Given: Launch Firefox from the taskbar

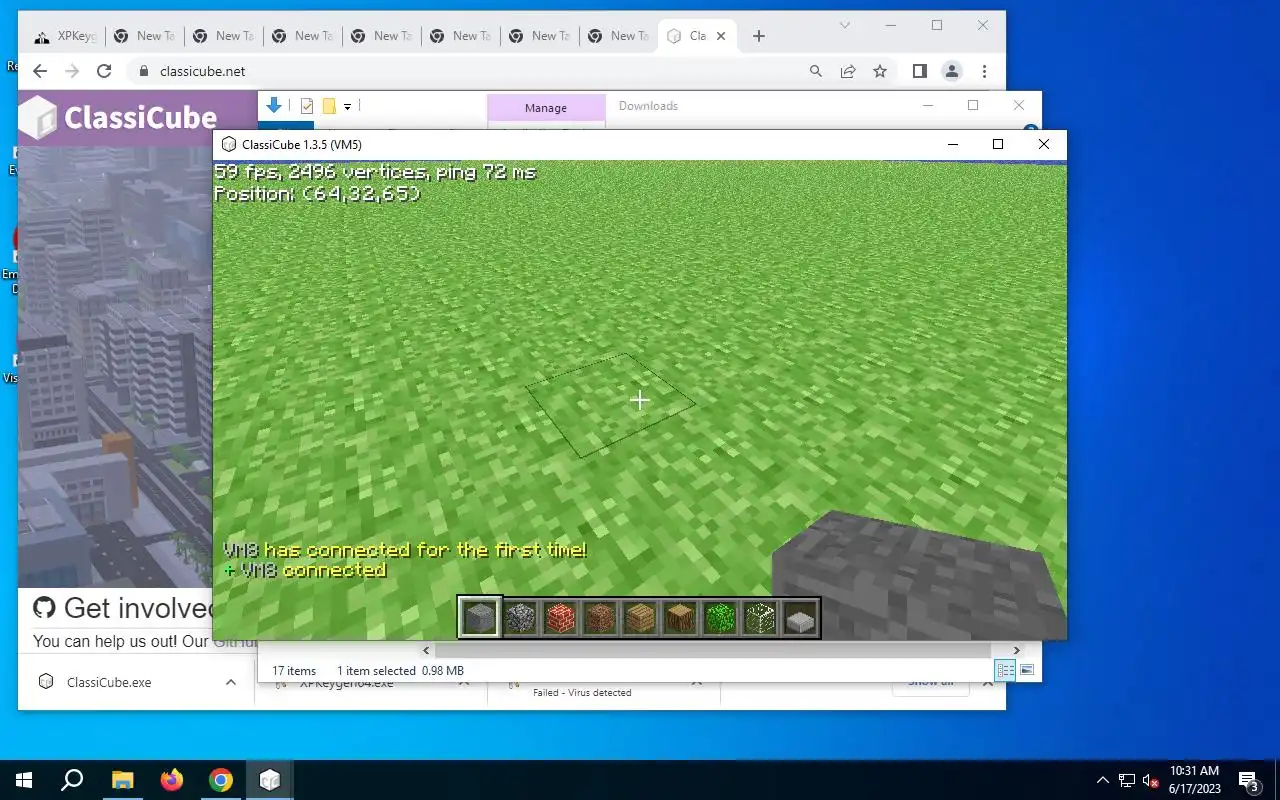Looking at the screenshot, I should coord(172,780).
